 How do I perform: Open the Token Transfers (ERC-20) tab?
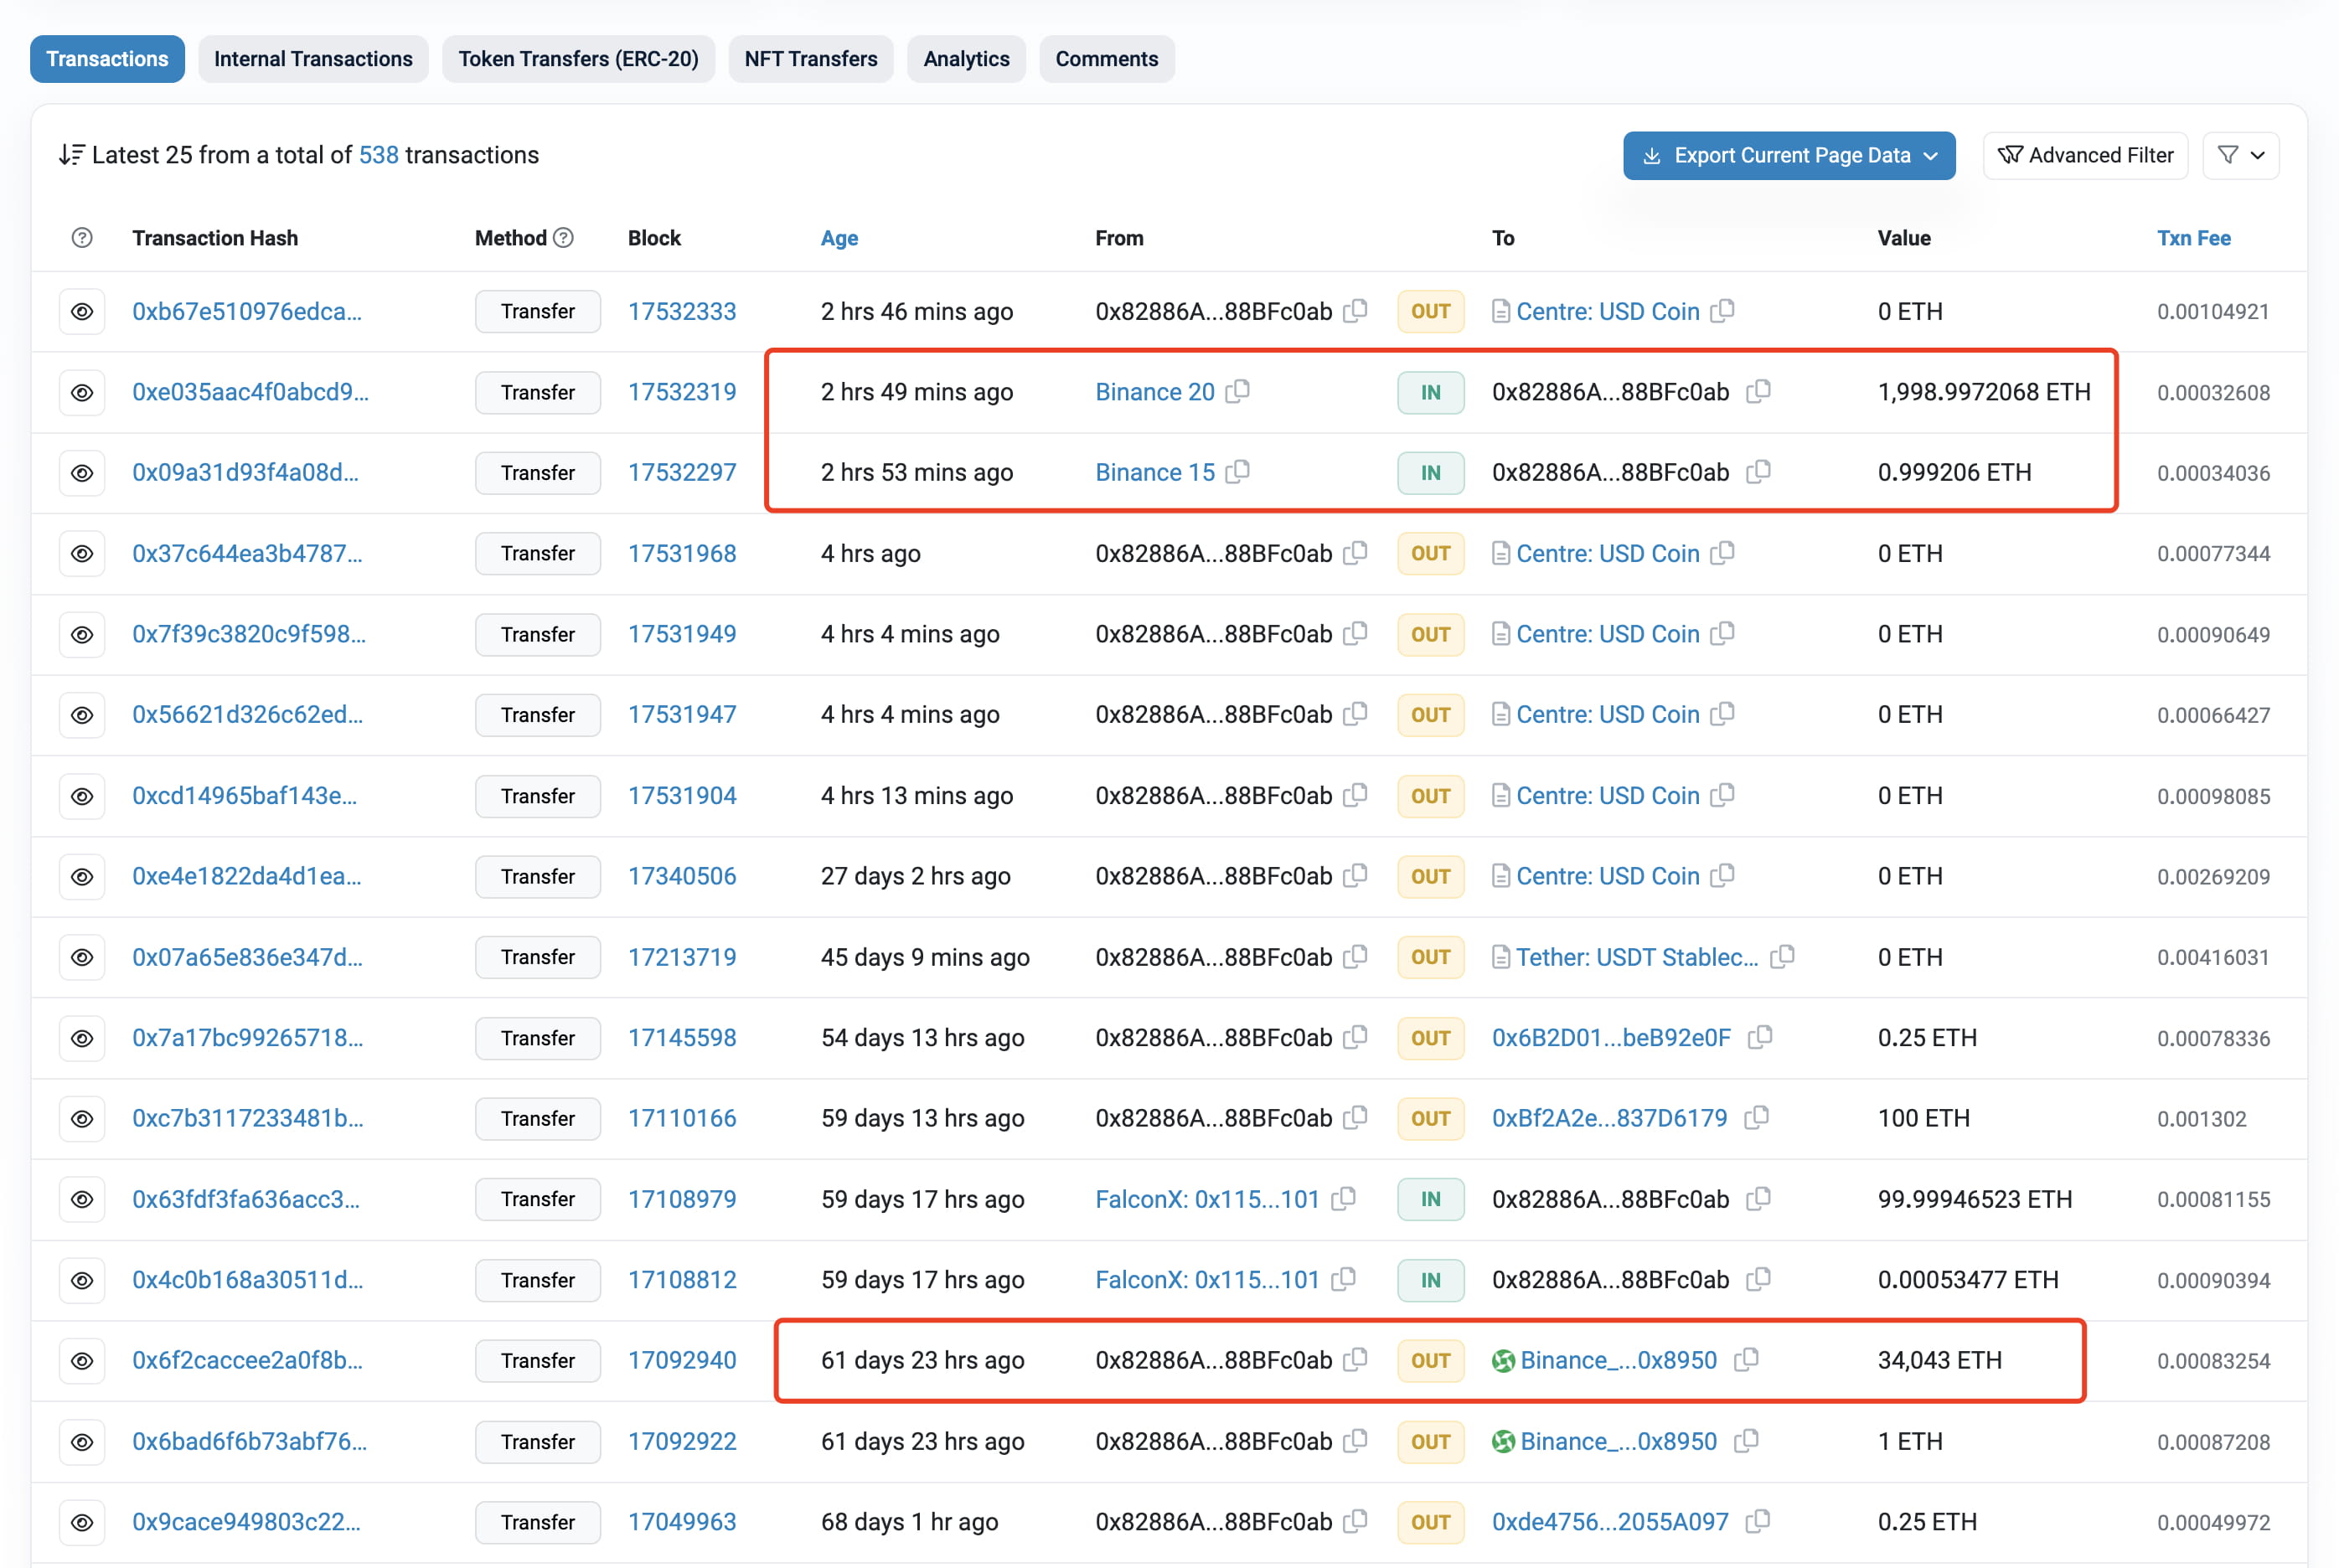coord(578,59)
